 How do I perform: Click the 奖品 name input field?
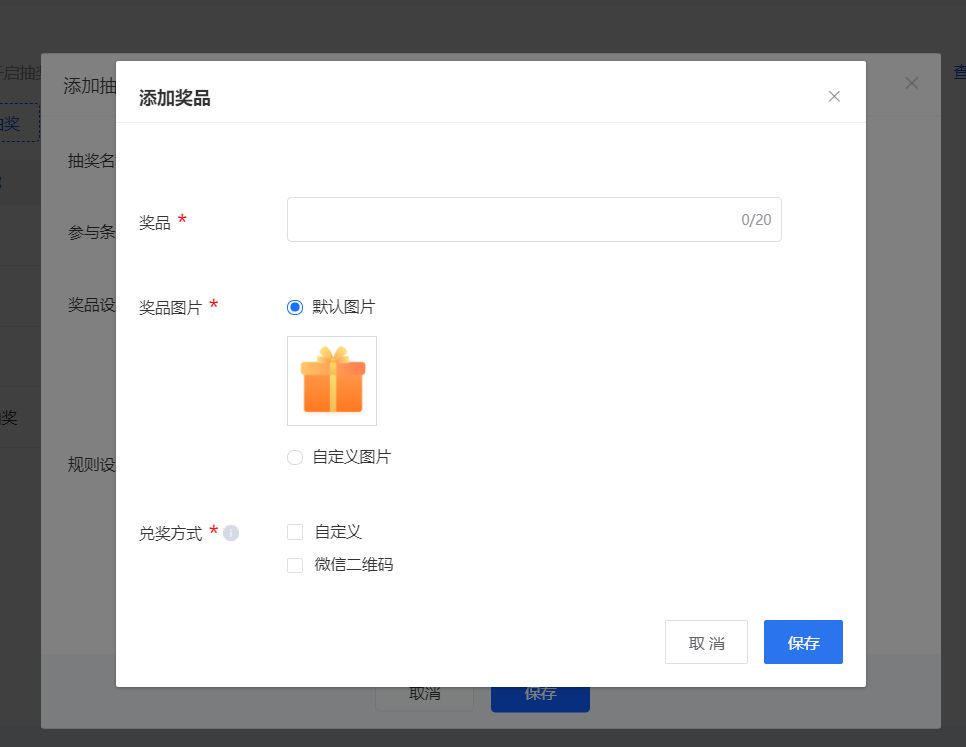534,220
